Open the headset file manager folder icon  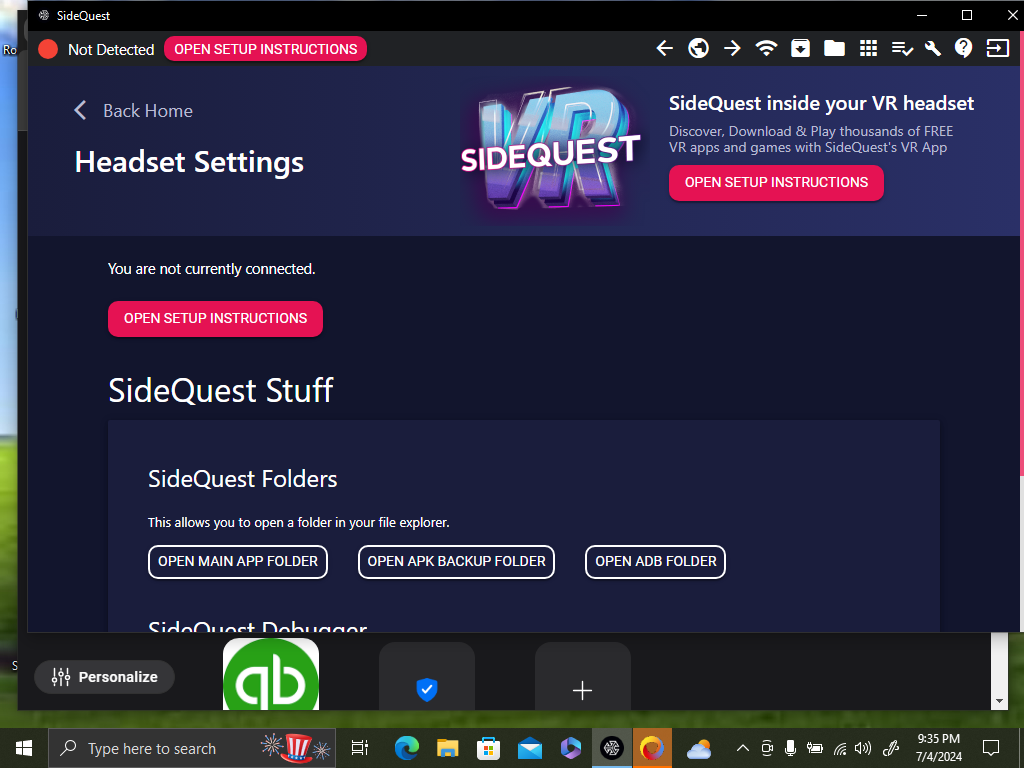tap(834, 48)
